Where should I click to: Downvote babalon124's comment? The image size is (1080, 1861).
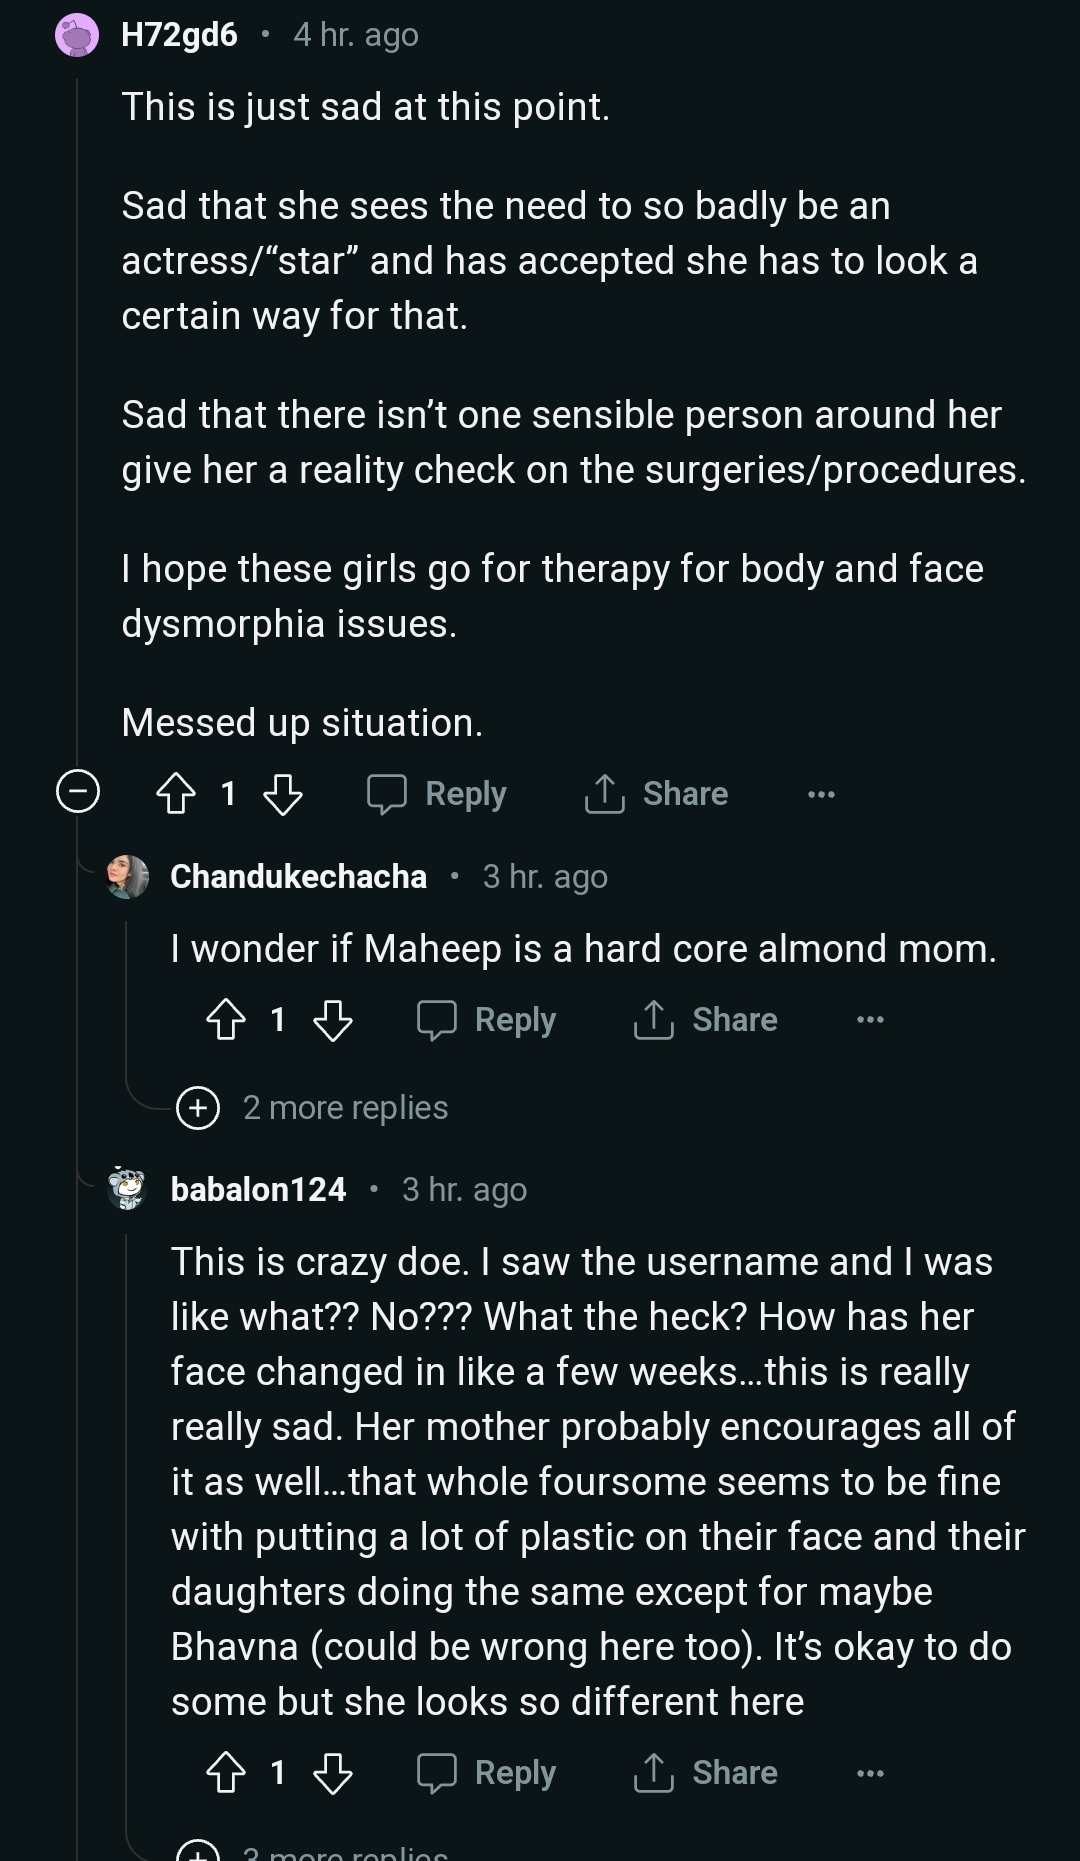point(333,1773)
